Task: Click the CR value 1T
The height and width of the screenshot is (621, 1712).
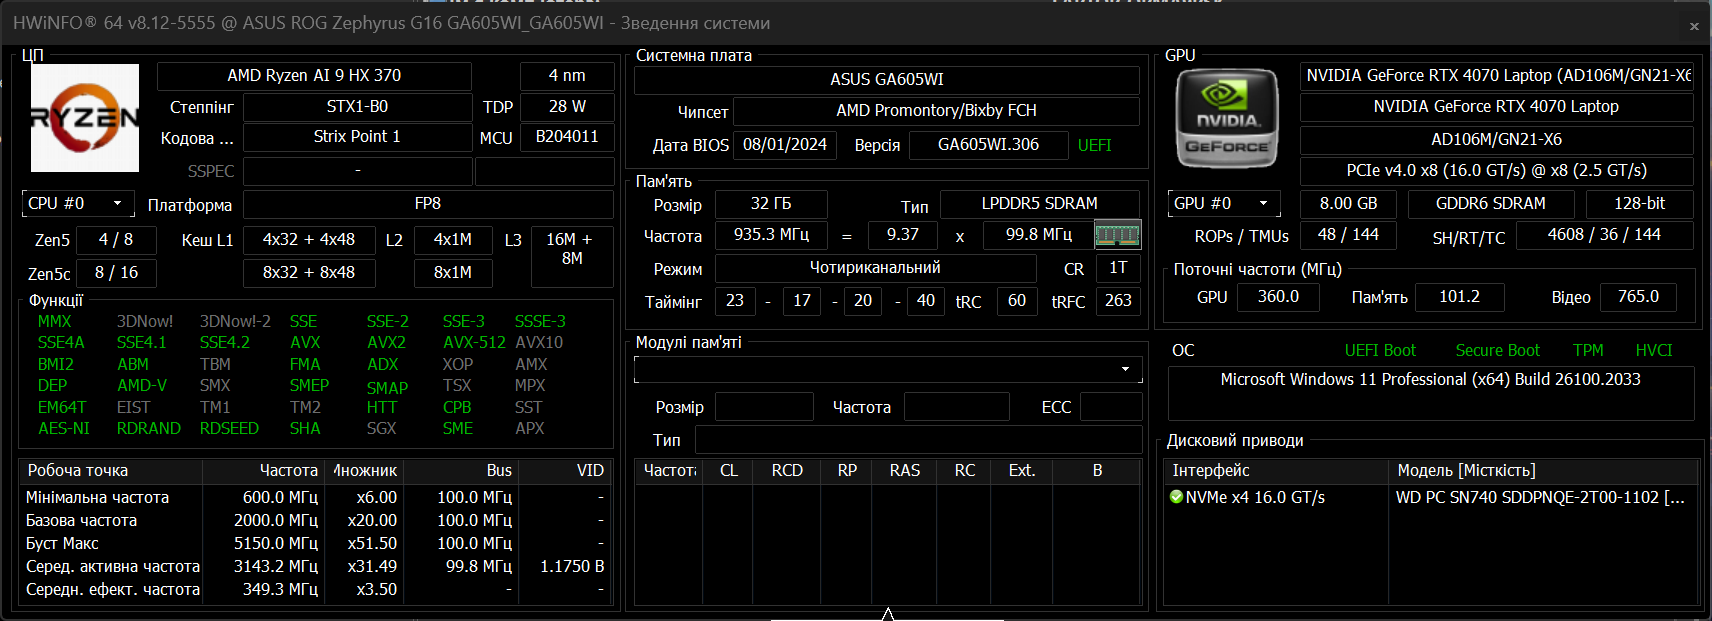Action: pos(1118,268)
